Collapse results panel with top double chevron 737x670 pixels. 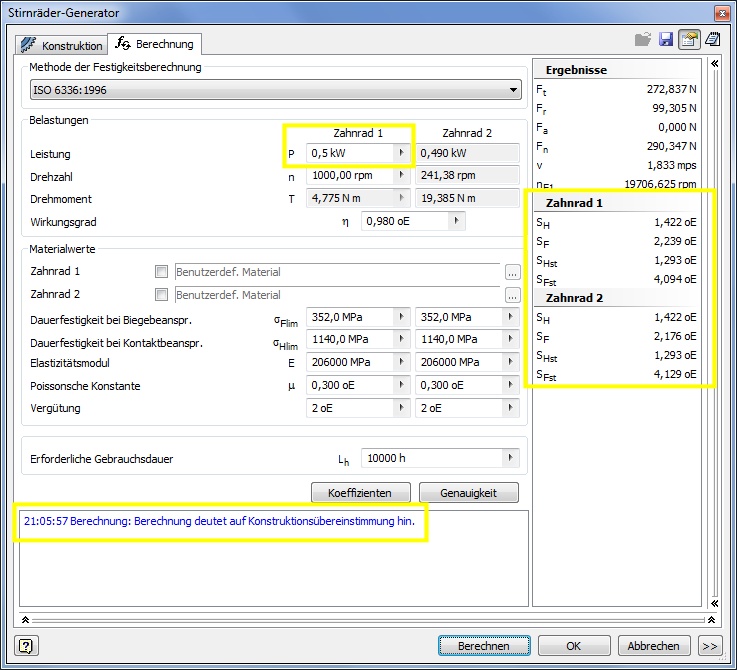tap(714, 63)
